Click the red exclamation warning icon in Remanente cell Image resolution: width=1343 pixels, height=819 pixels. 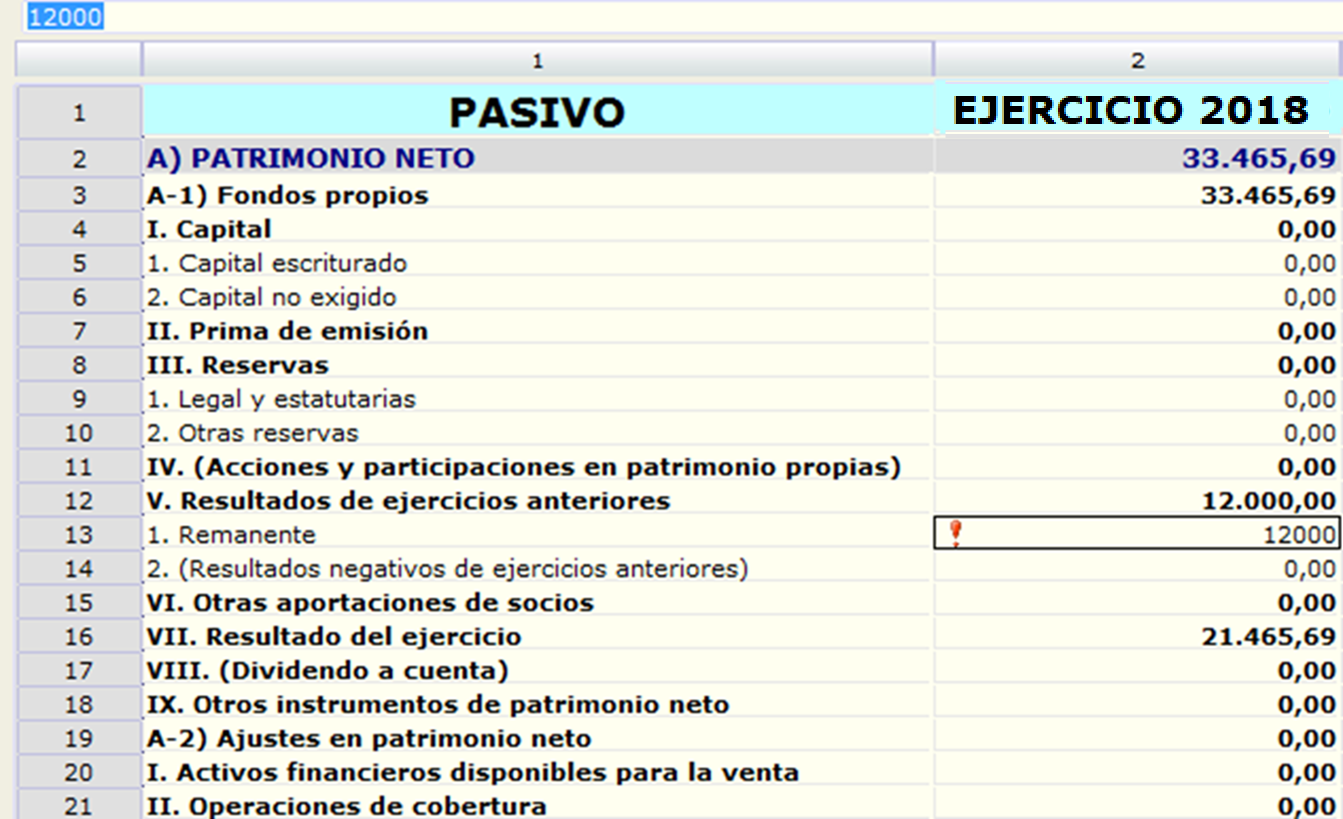pos(955,534)
